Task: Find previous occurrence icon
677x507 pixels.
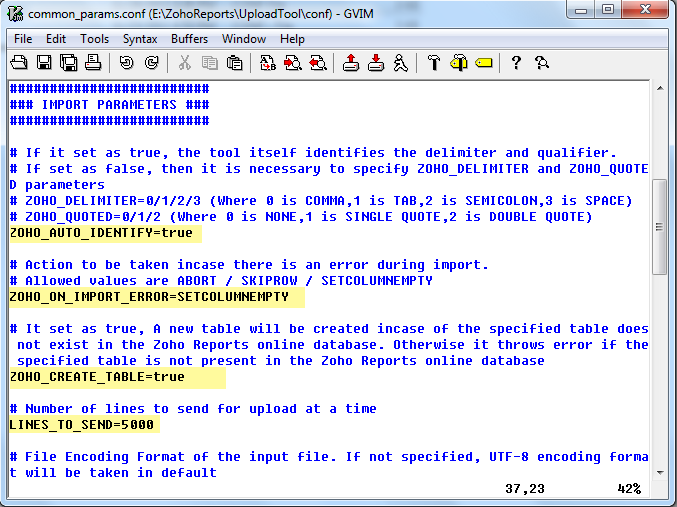Action: [318, 63]
